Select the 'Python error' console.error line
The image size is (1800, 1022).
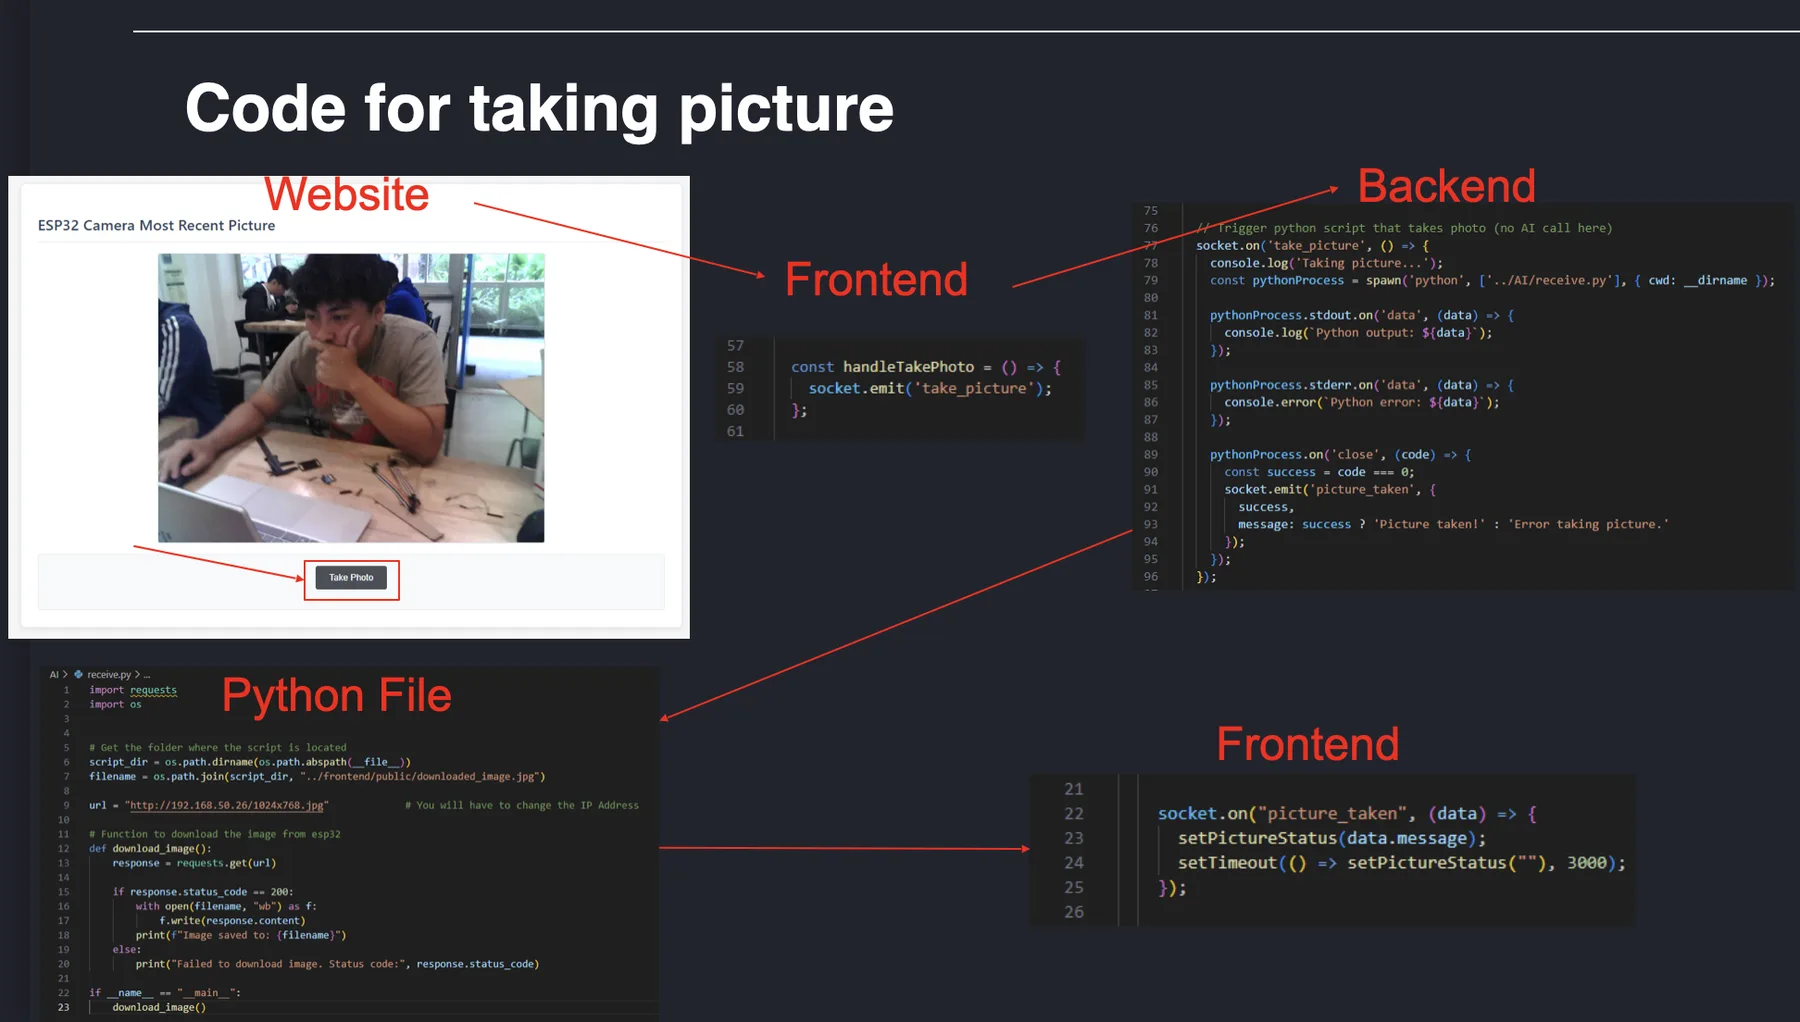pos(1362,402)
